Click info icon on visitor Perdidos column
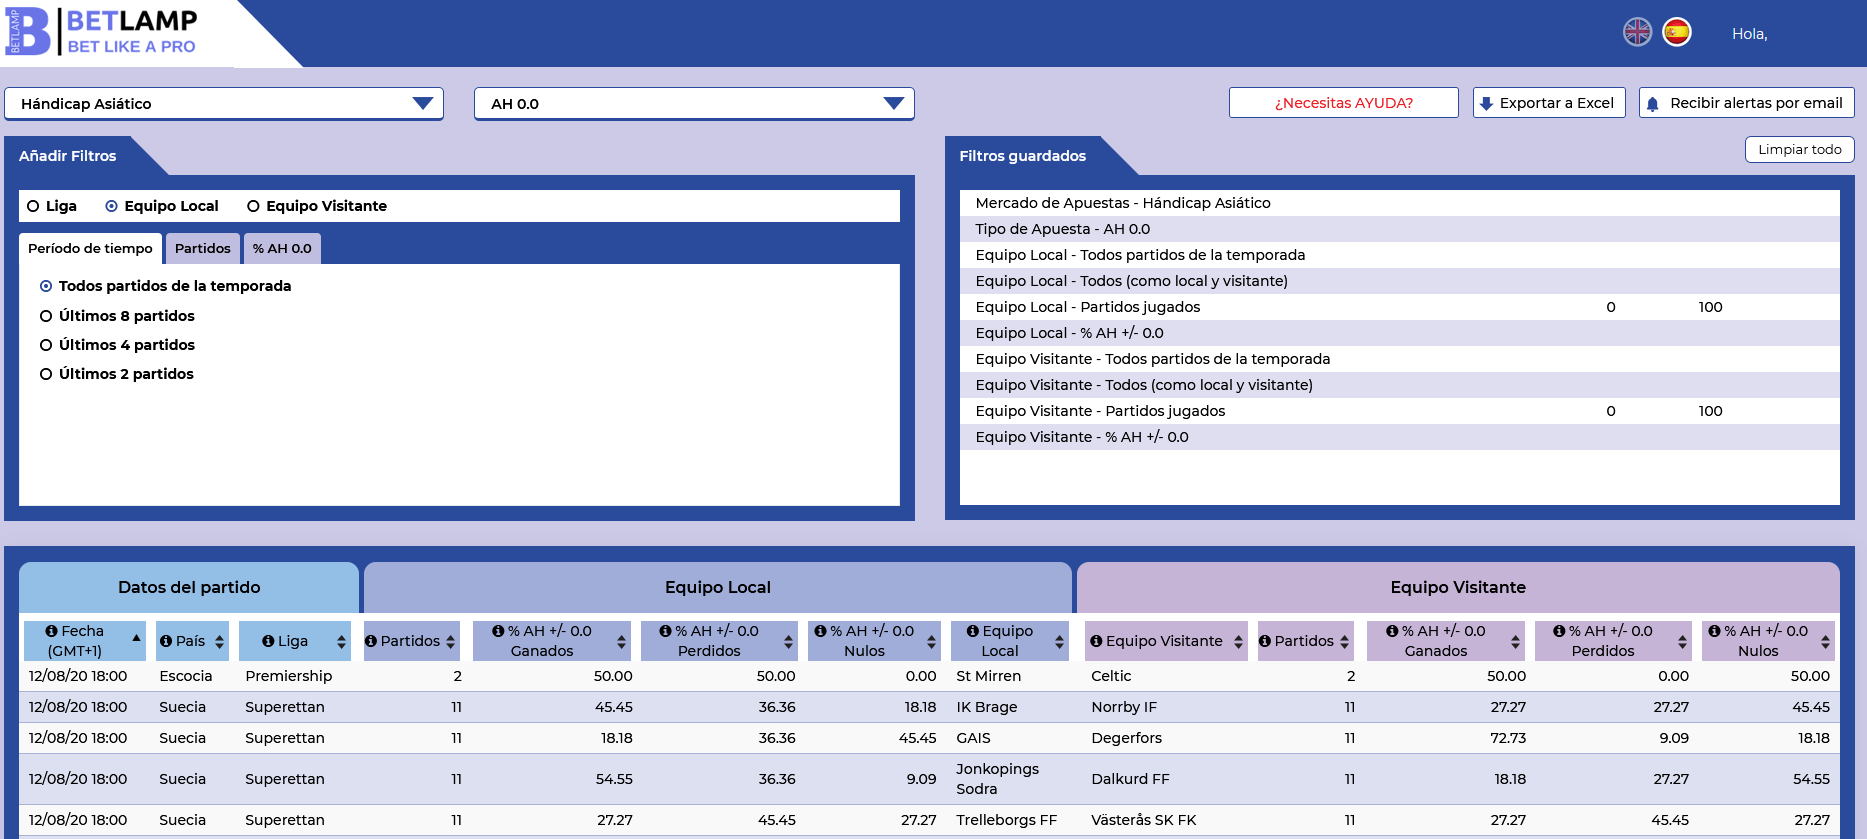Image resolution: width=1867 pixels, height=839 pixels. [1559, 631]
